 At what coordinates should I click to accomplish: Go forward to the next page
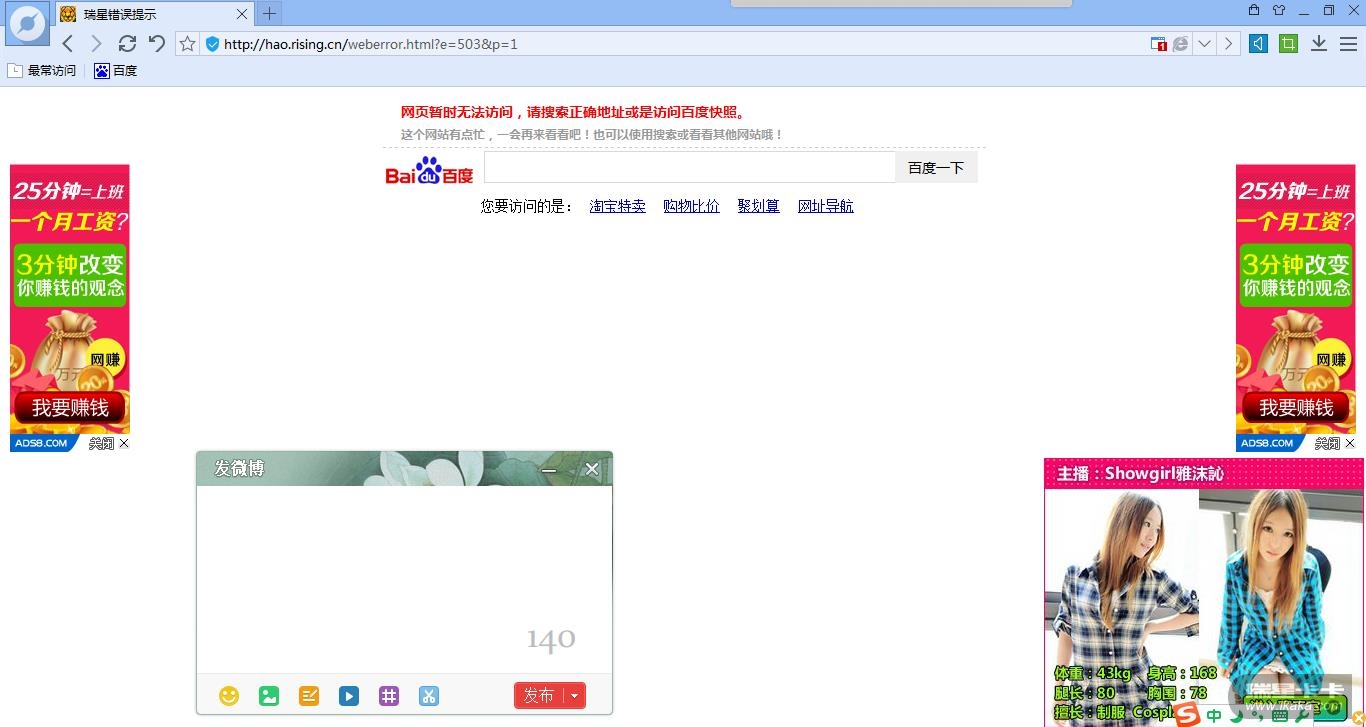pyautogui.click(x=97, y=43)
